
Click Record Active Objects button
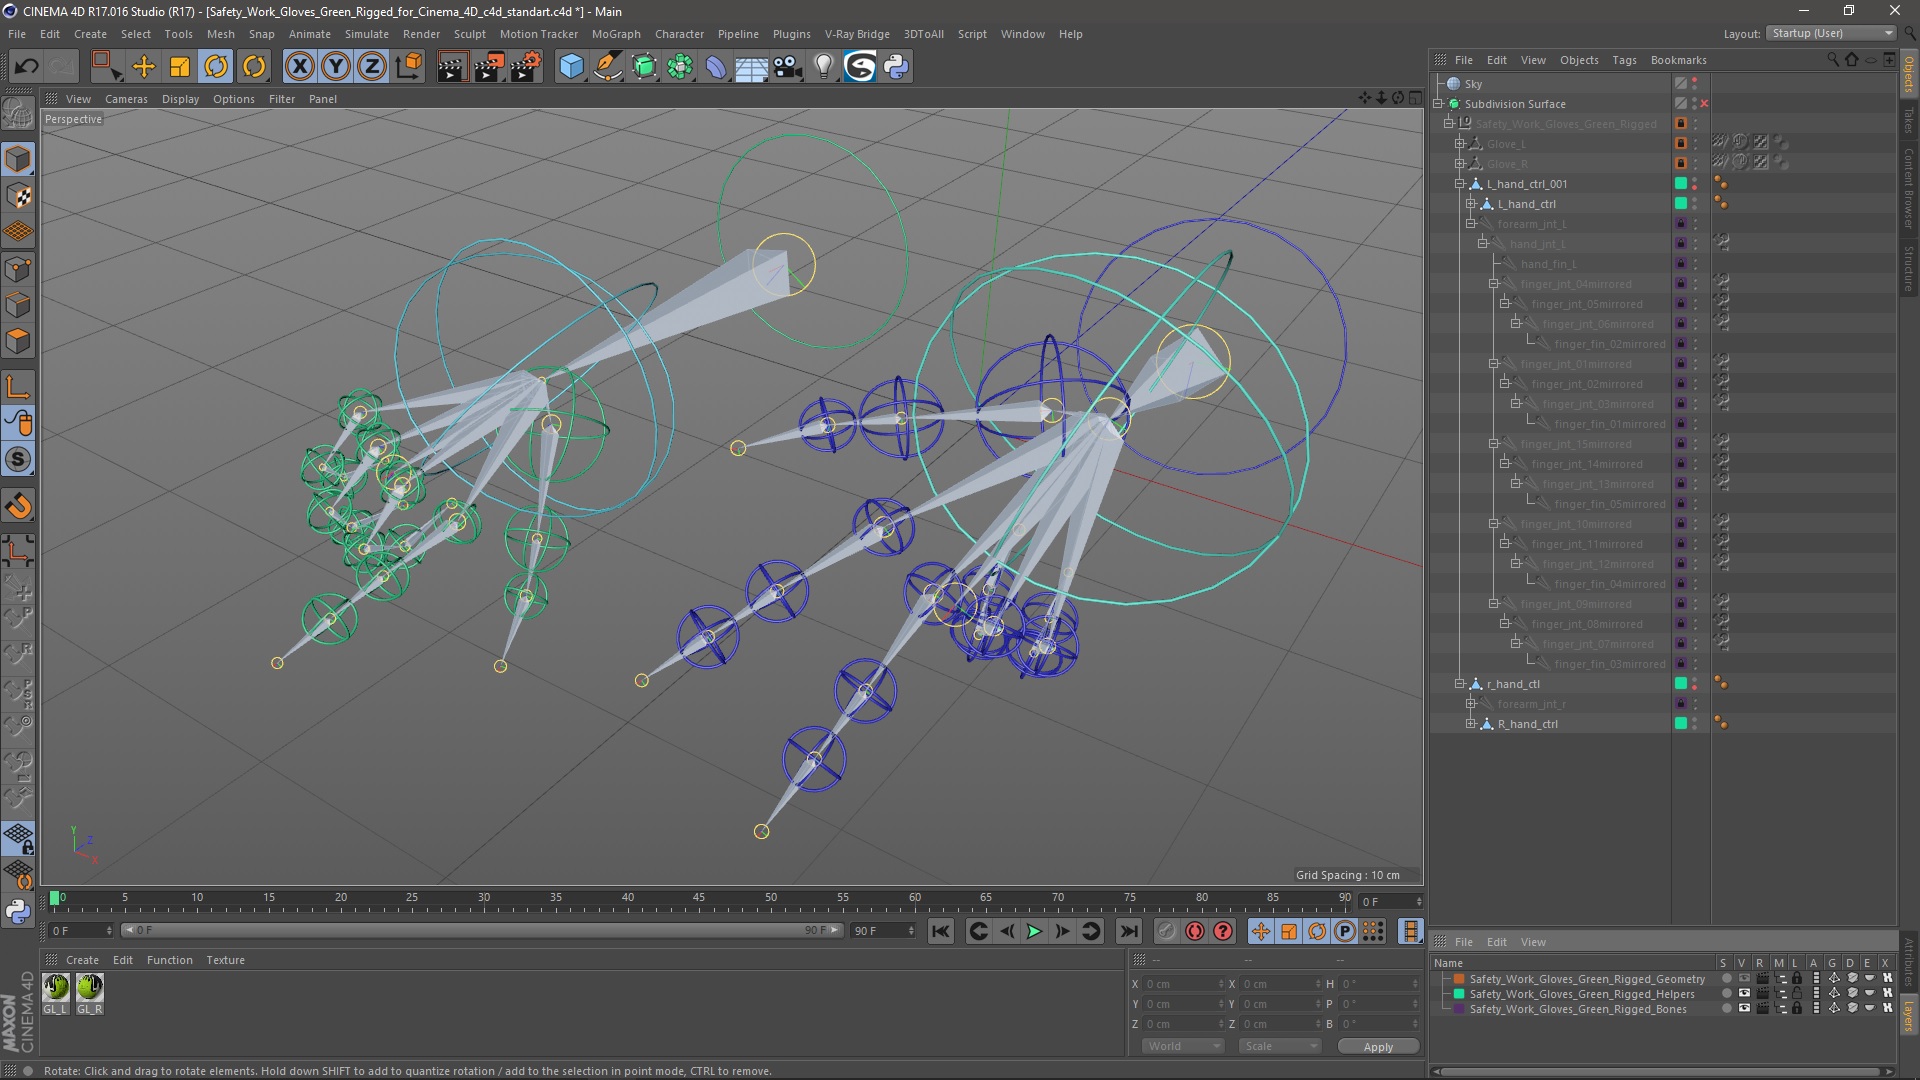(x=1167, y=931)
